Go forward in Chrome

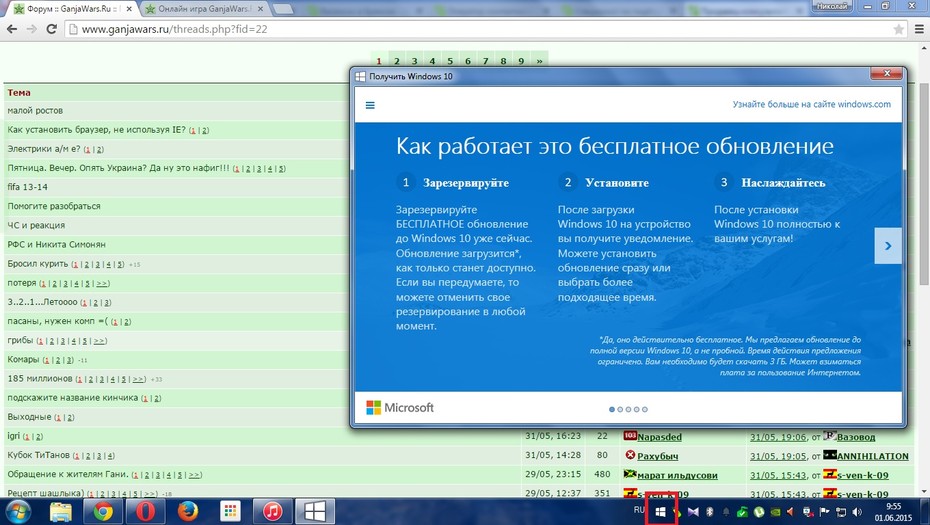click(31, 29)
